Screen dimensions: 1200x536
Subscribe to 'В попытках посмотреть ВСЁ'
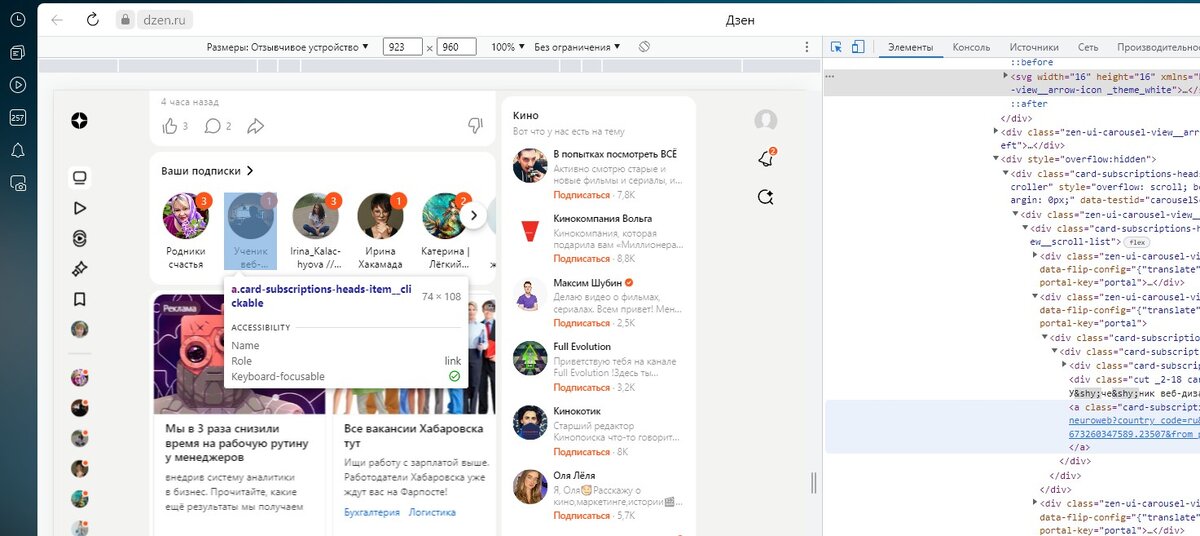pyautogui.click(x=581, y=195)
